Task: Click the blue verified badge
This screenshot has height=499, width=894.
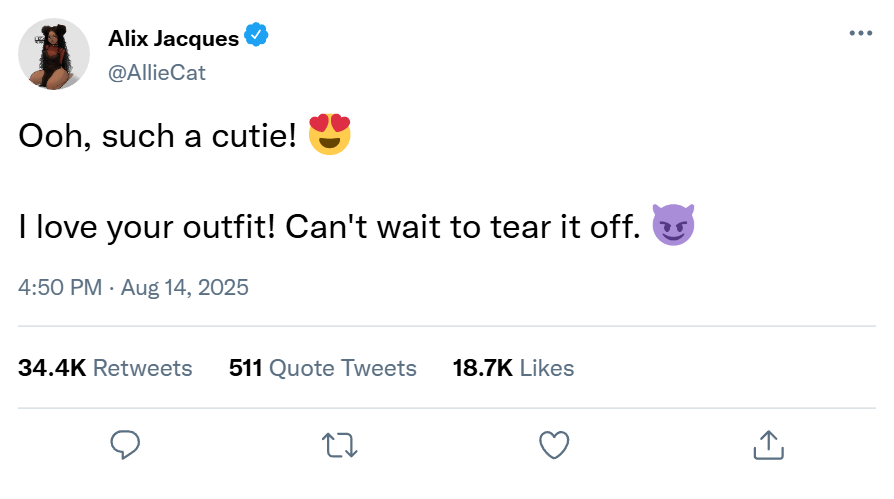Action: (x=257, y=38)
